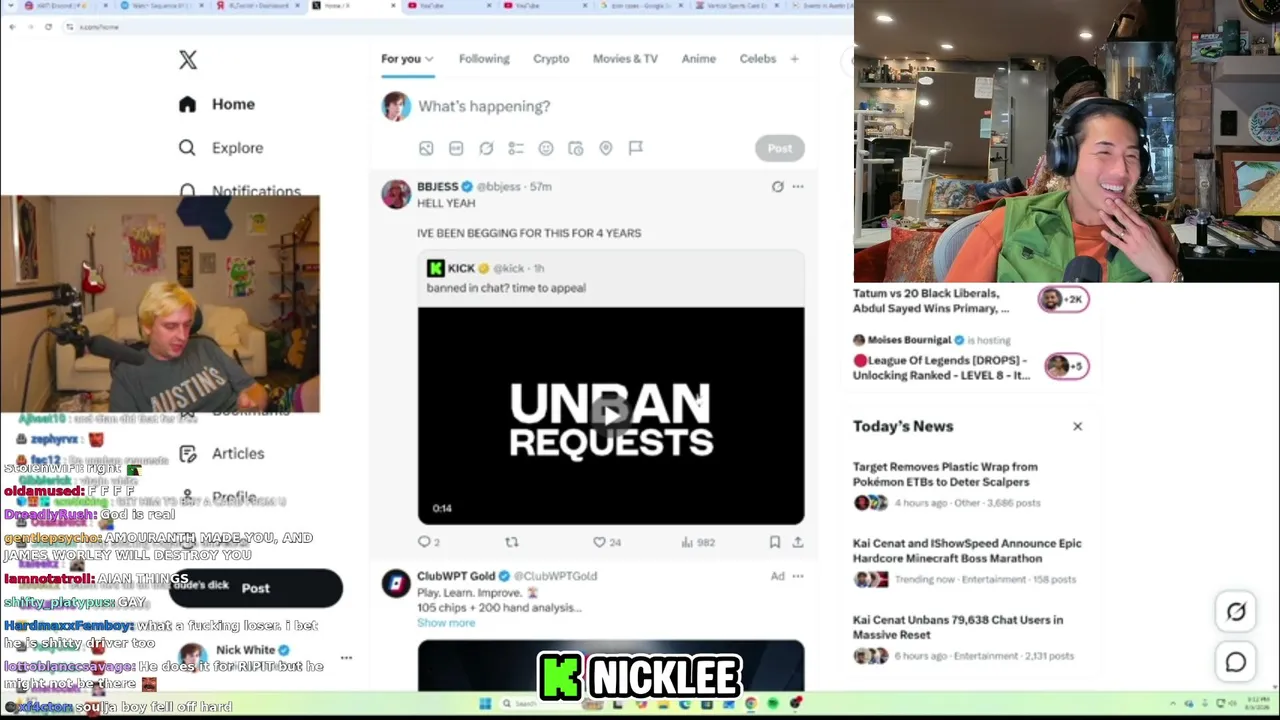
Task: Open ClubWPT Gold profile avatar
Action: click(x=396, y=584)
